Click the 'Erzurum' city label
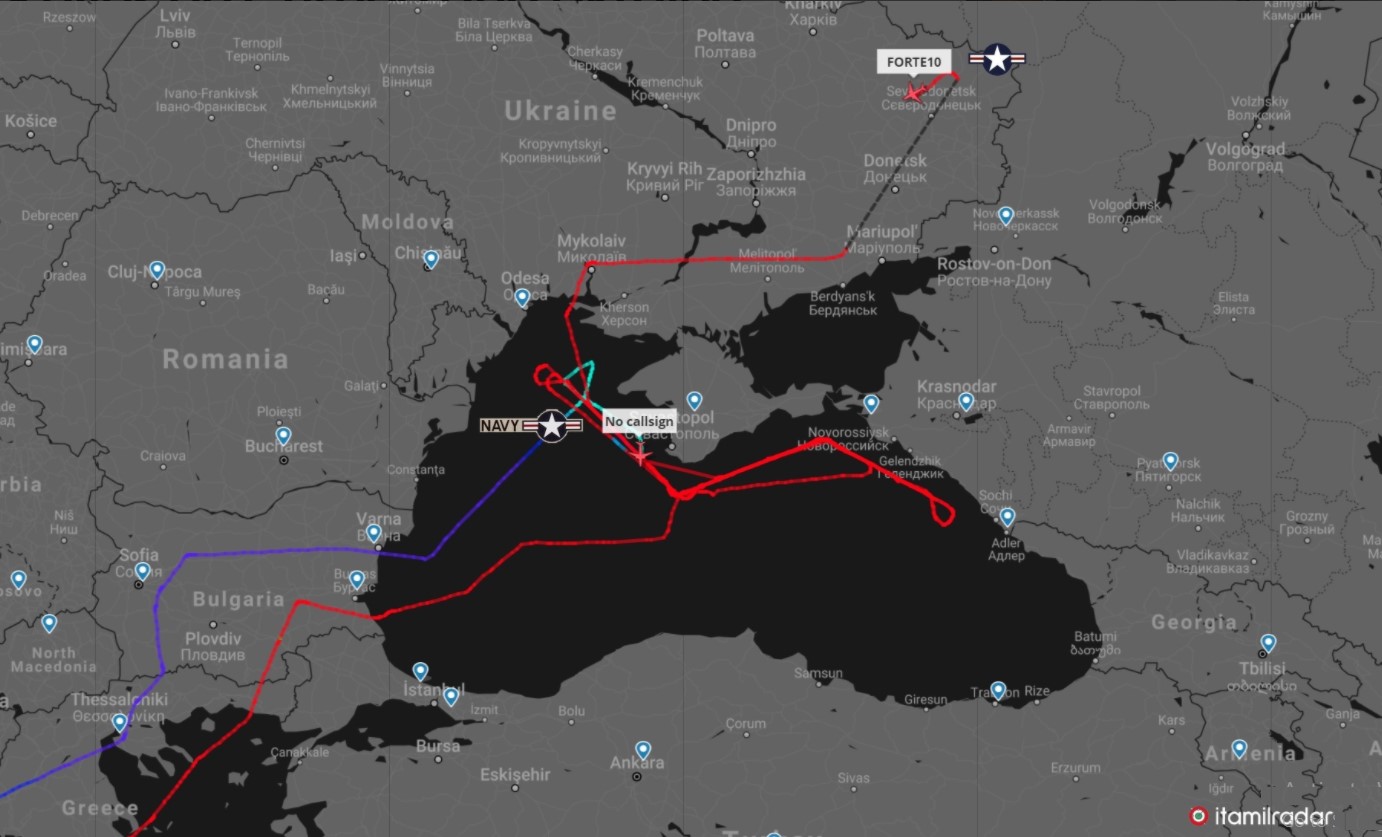 click(1076, 767)
